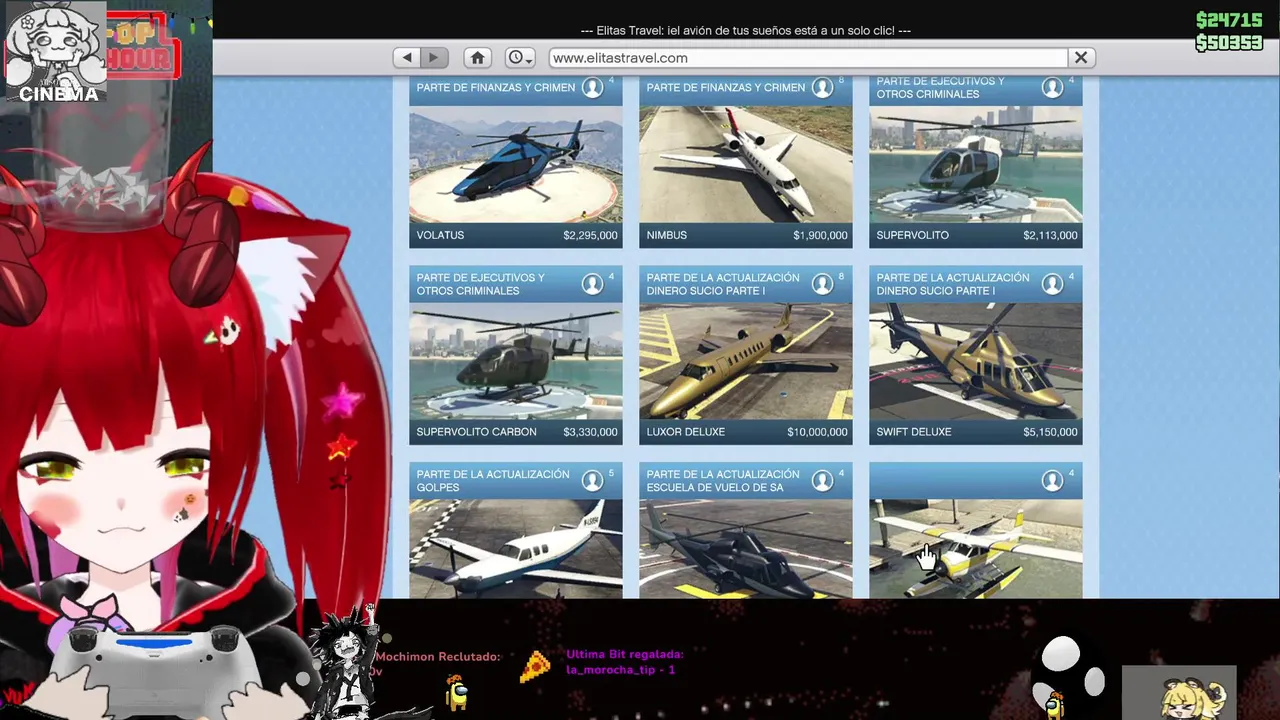This screenshot has width=1280, height=720.
Task: Click the seat icon on the Supervolito Carbon card
Action: [x=593, y=284]
